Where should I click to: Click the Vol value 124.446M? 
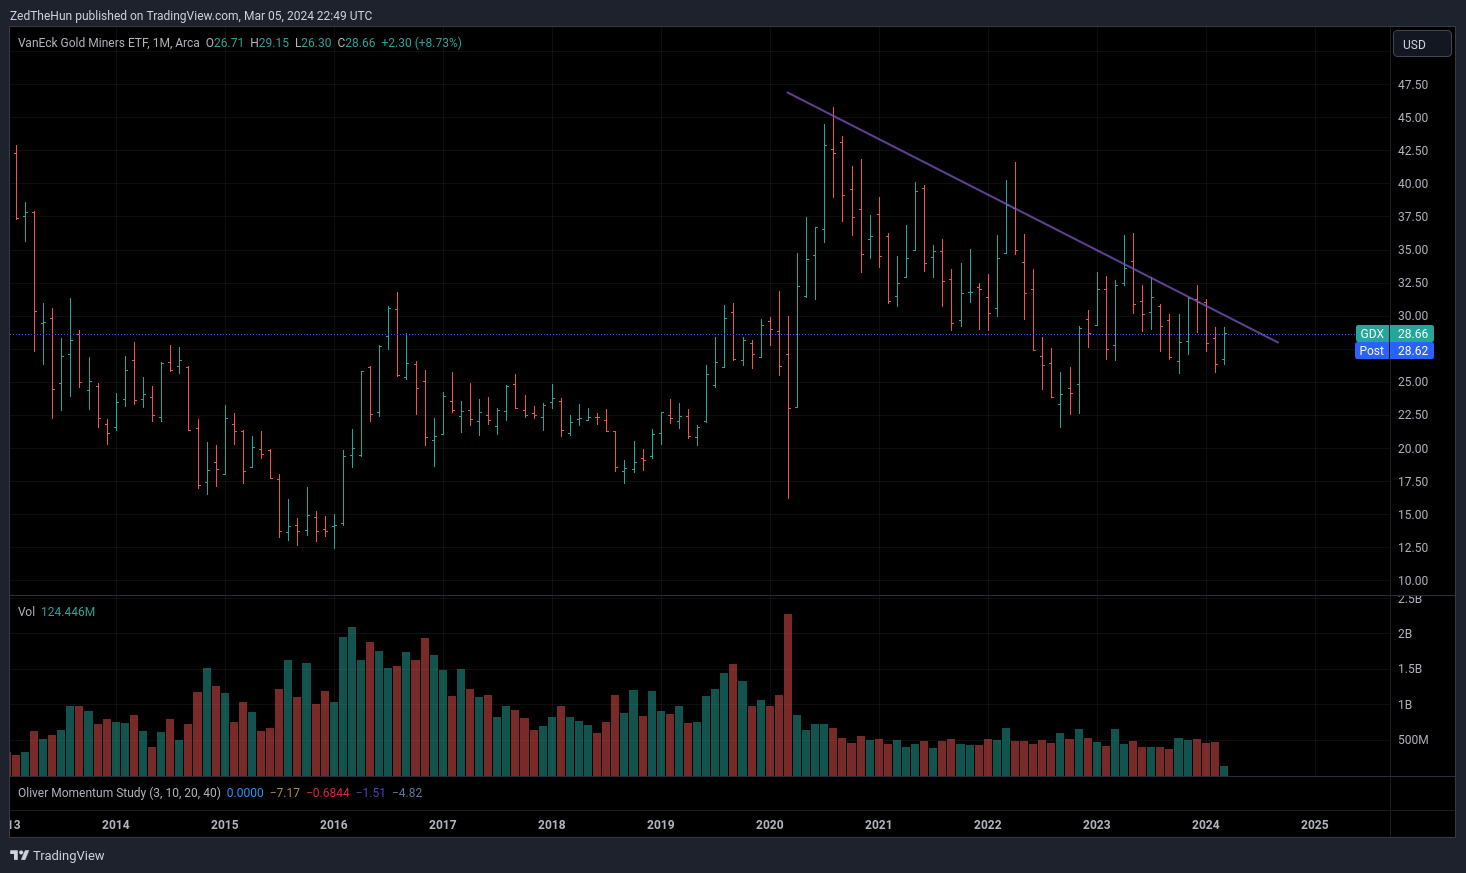click(68, 612)
